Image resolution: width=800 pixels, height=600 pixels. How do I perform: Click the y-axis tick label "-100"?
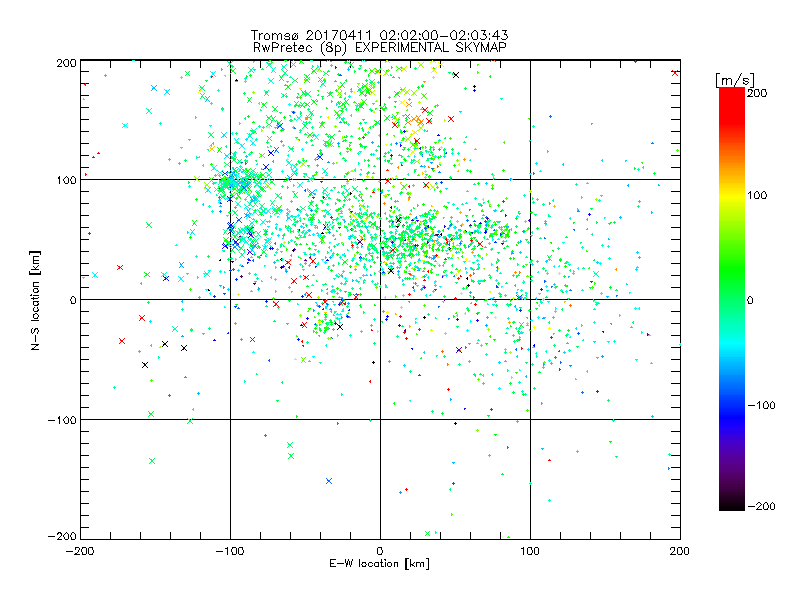point(62,420)
